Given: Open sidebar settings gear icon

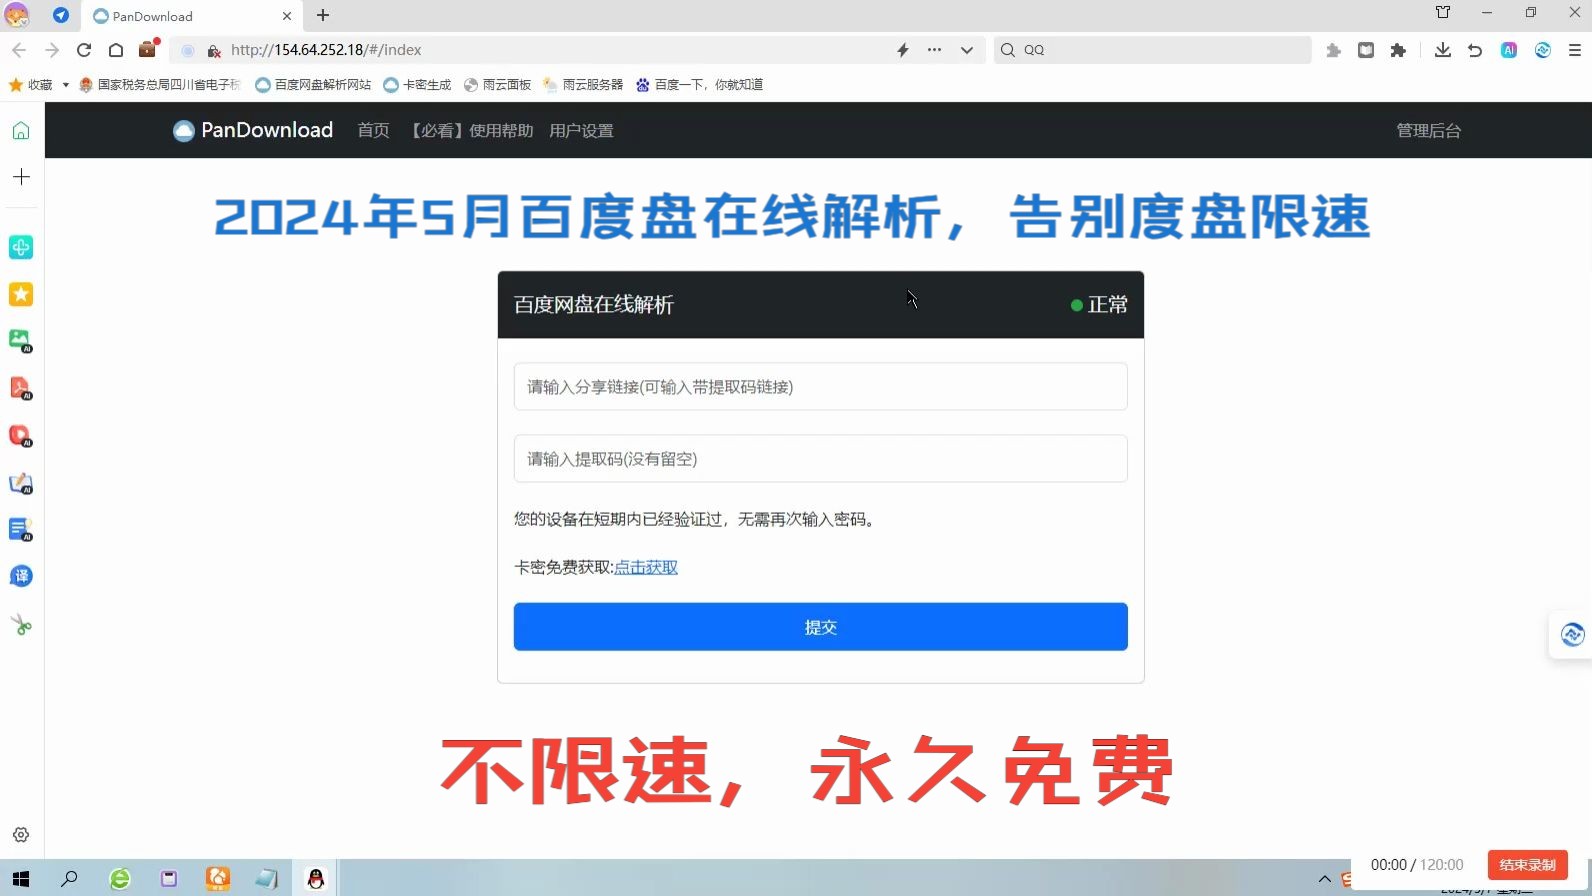Looking at the screenshot, I should click(21, 835).
